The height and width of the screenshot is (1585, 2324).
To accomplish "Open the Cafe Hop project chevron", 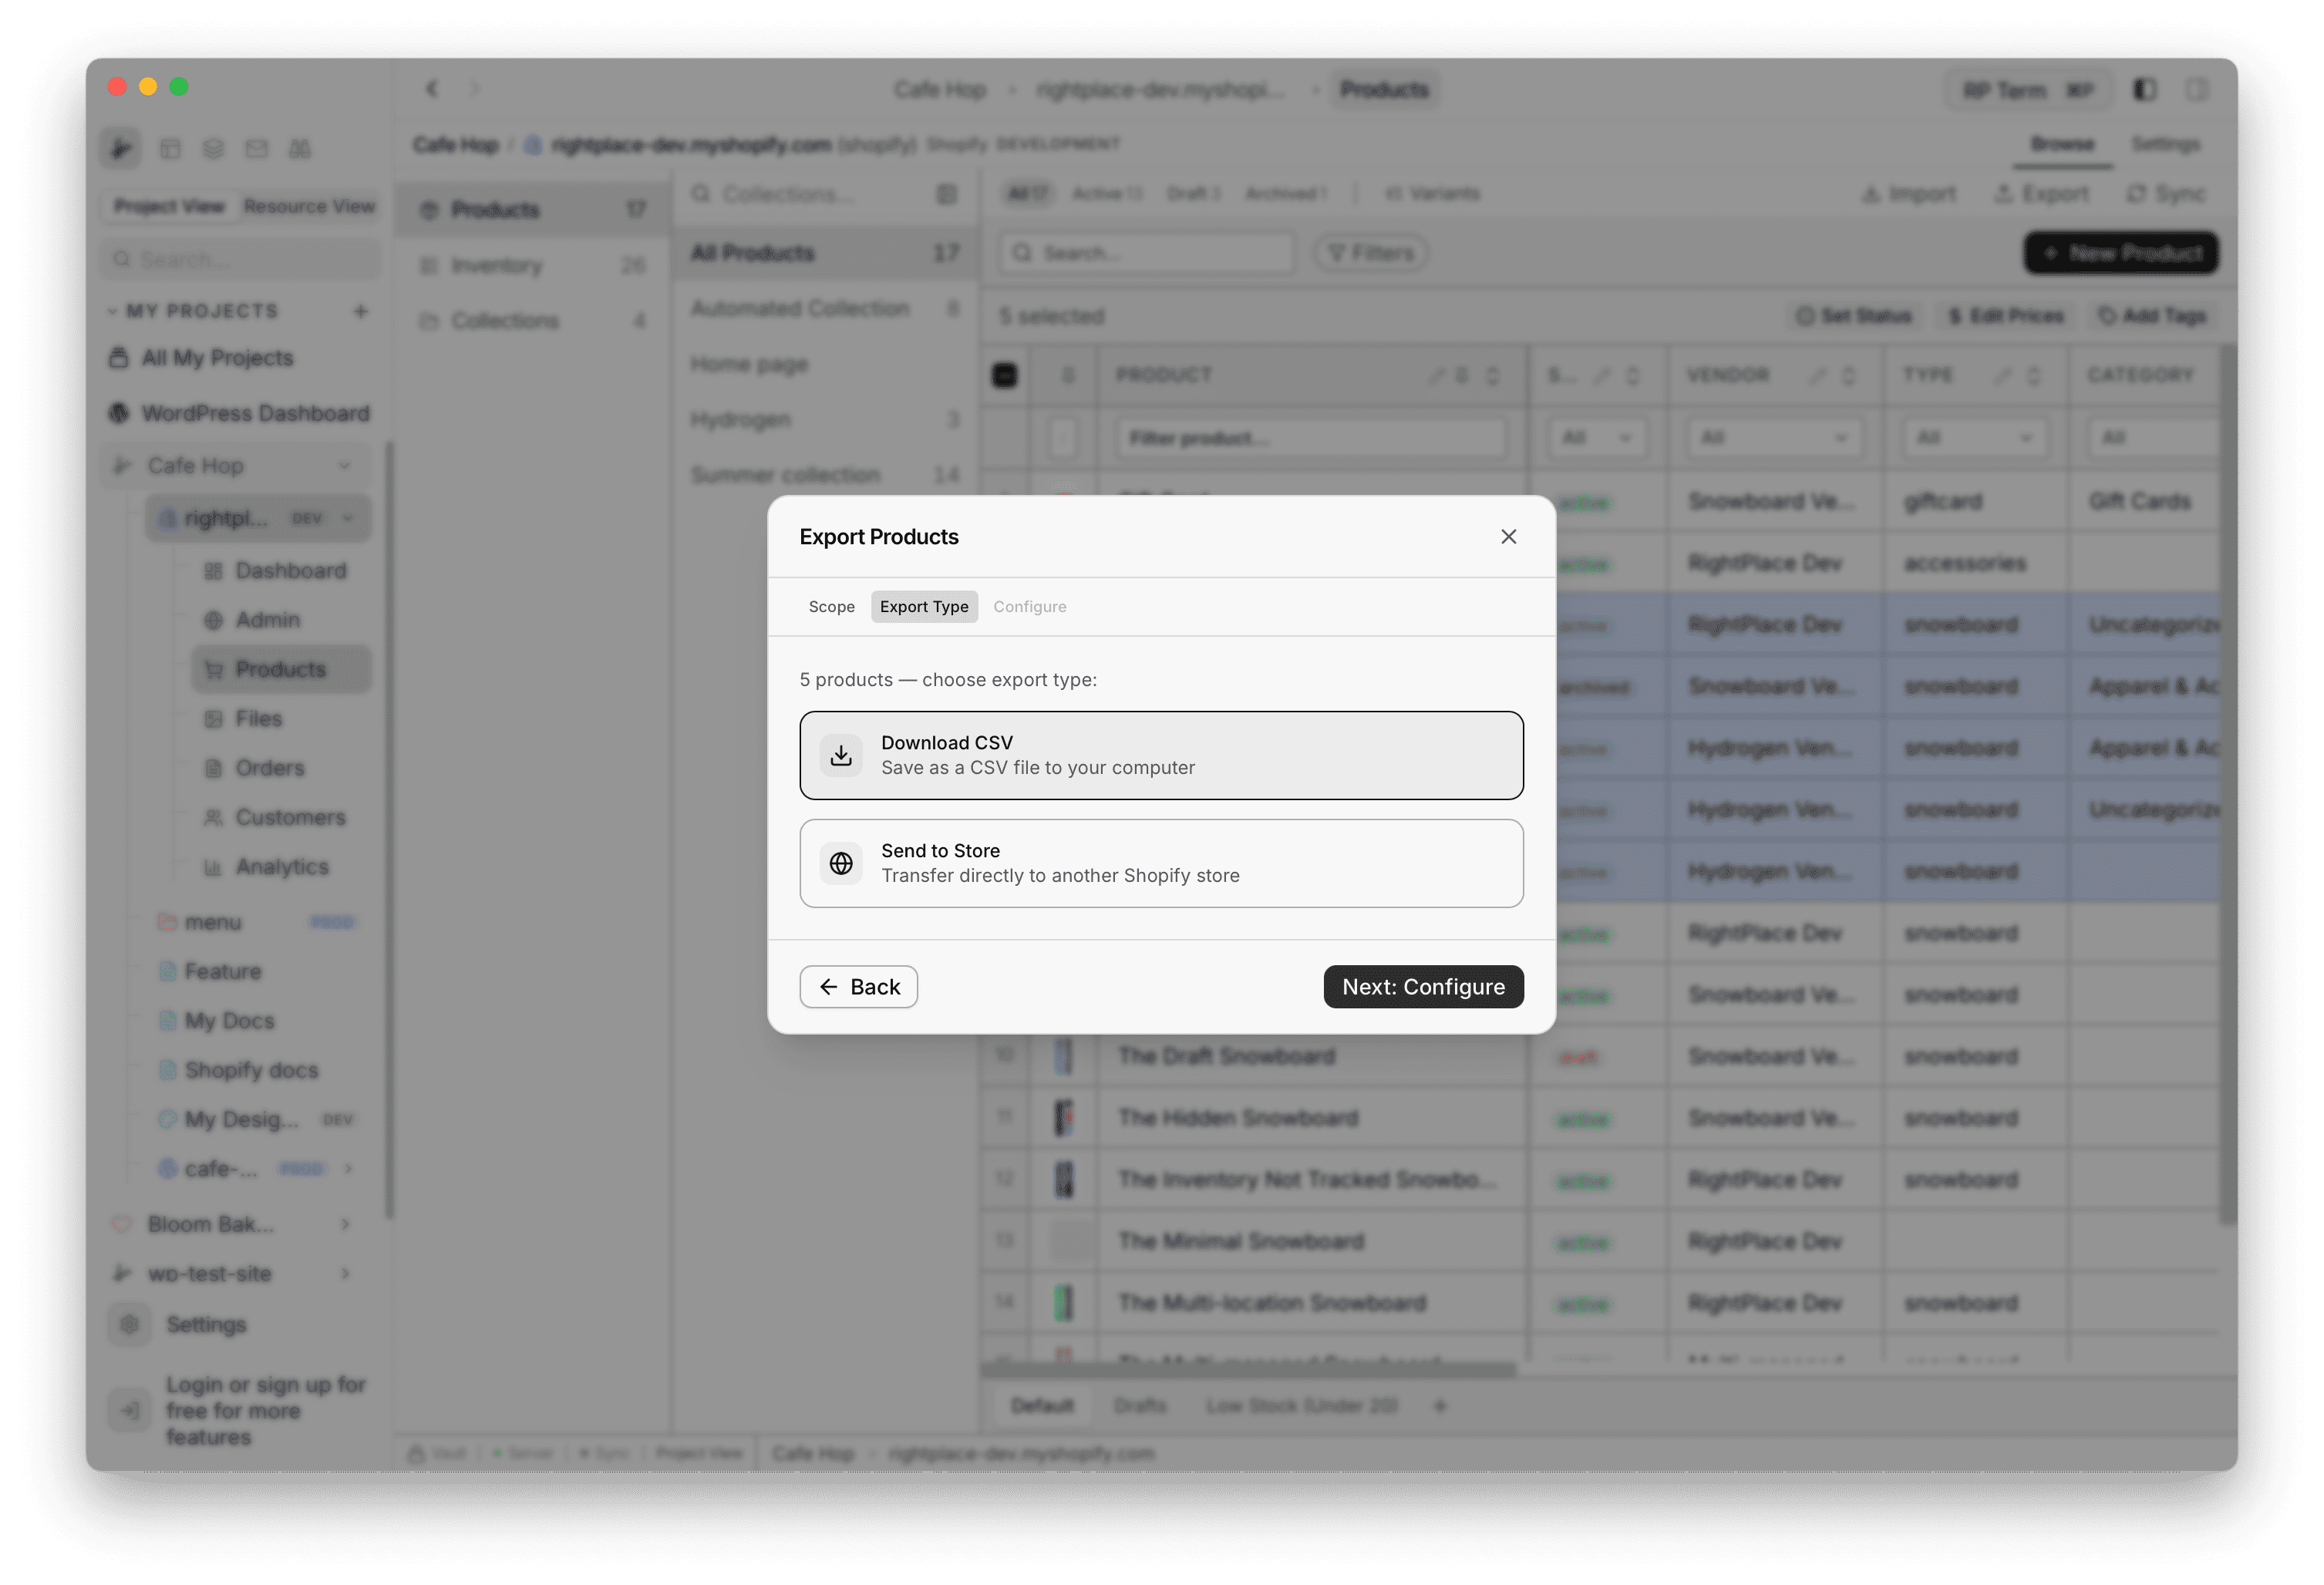I will pos(345,465).
